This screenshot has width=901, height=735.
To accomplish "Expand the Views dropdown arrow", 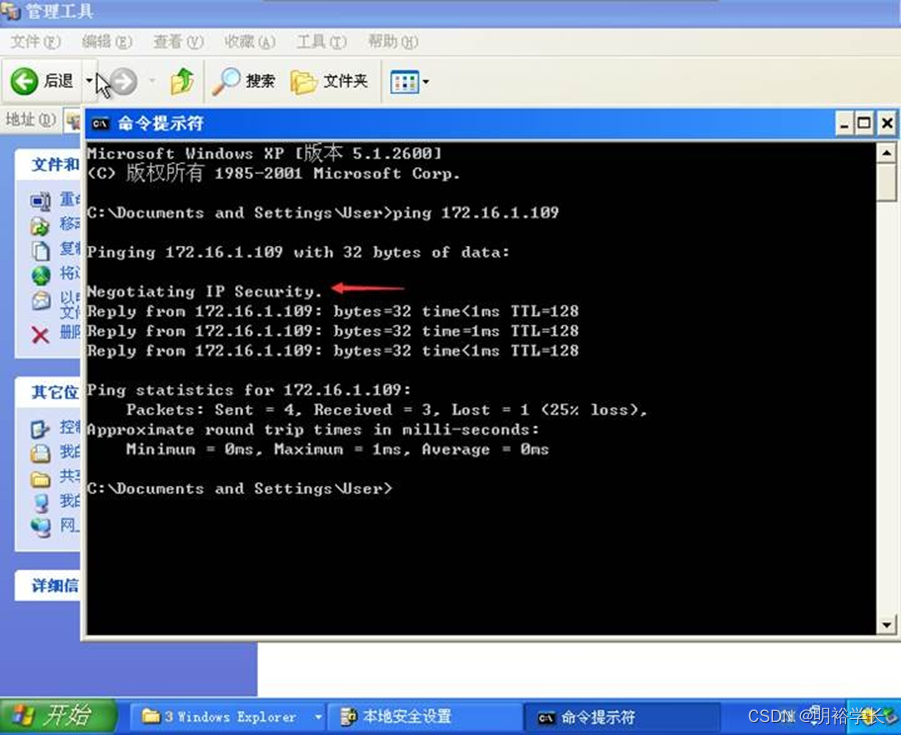I will pyautogui.click(x=426, y=82).
